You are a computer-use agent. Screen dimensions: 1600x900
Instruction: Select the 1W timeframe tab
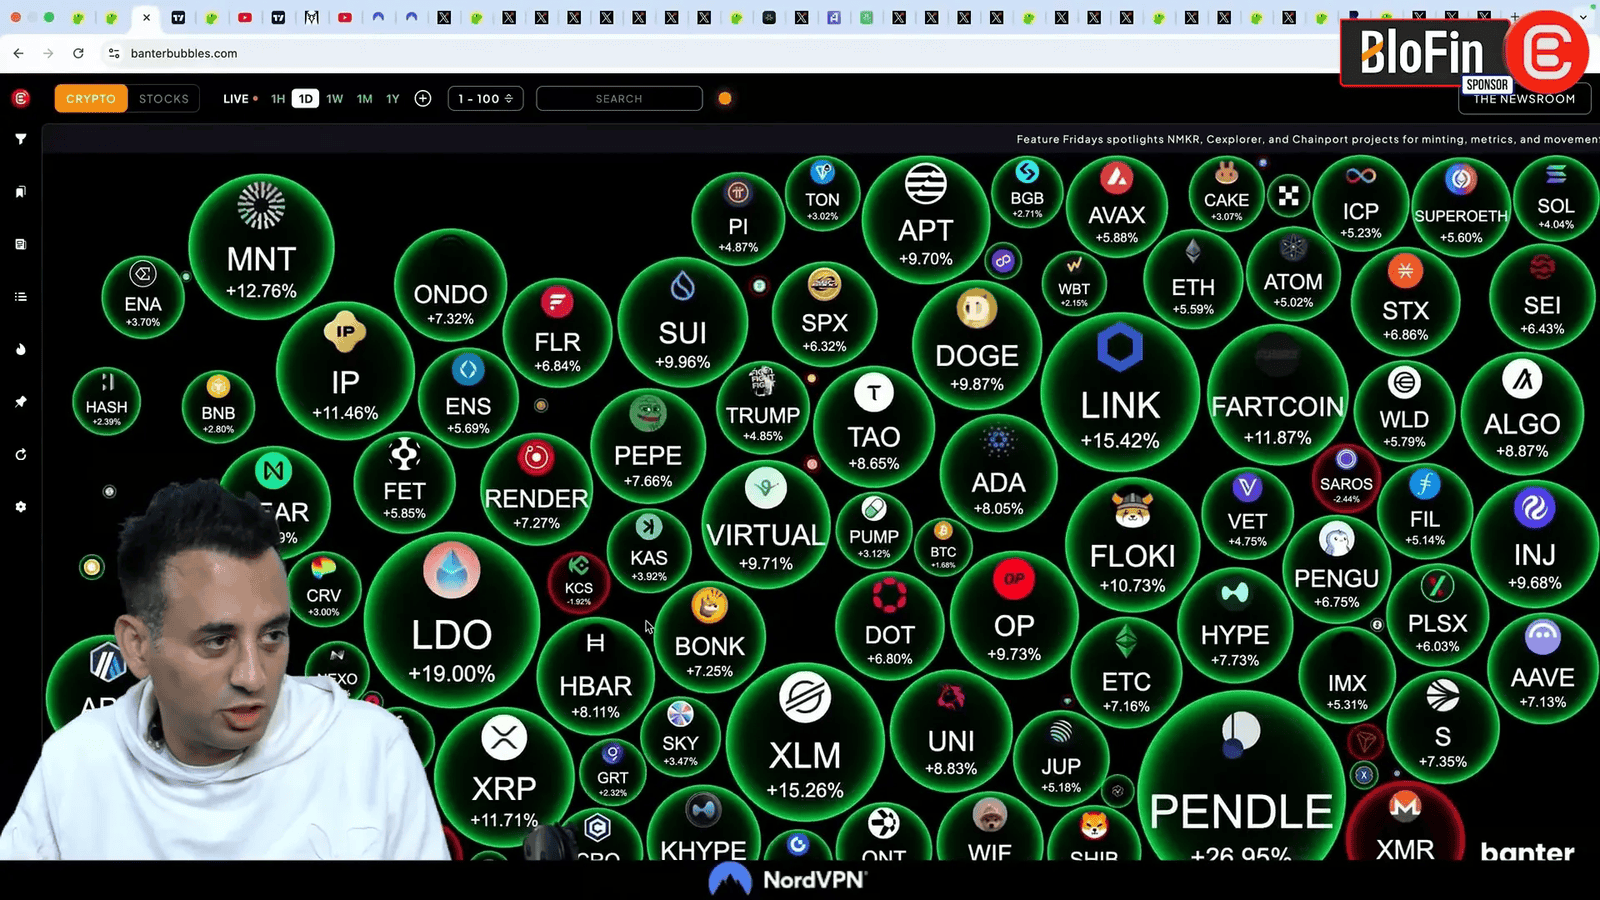(x=334, y=99)
